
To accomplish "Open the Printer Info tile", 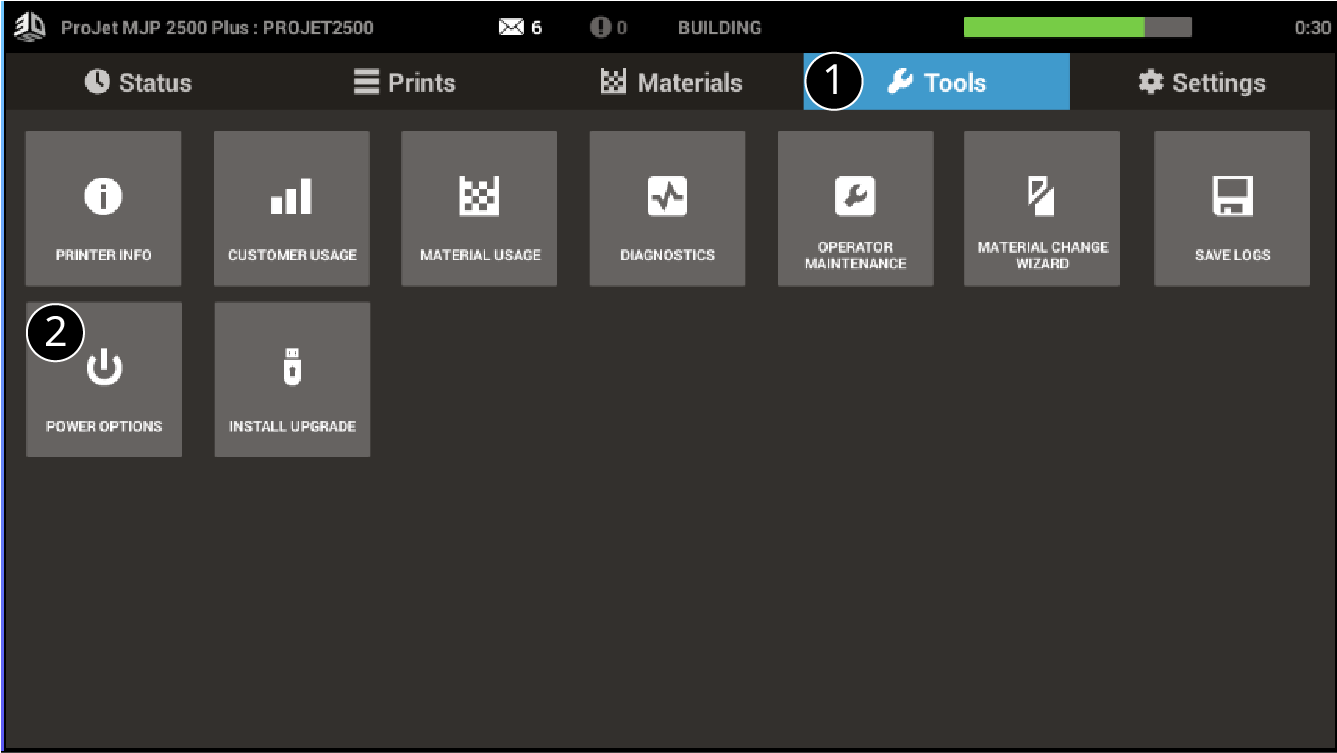I will [103, 209].
